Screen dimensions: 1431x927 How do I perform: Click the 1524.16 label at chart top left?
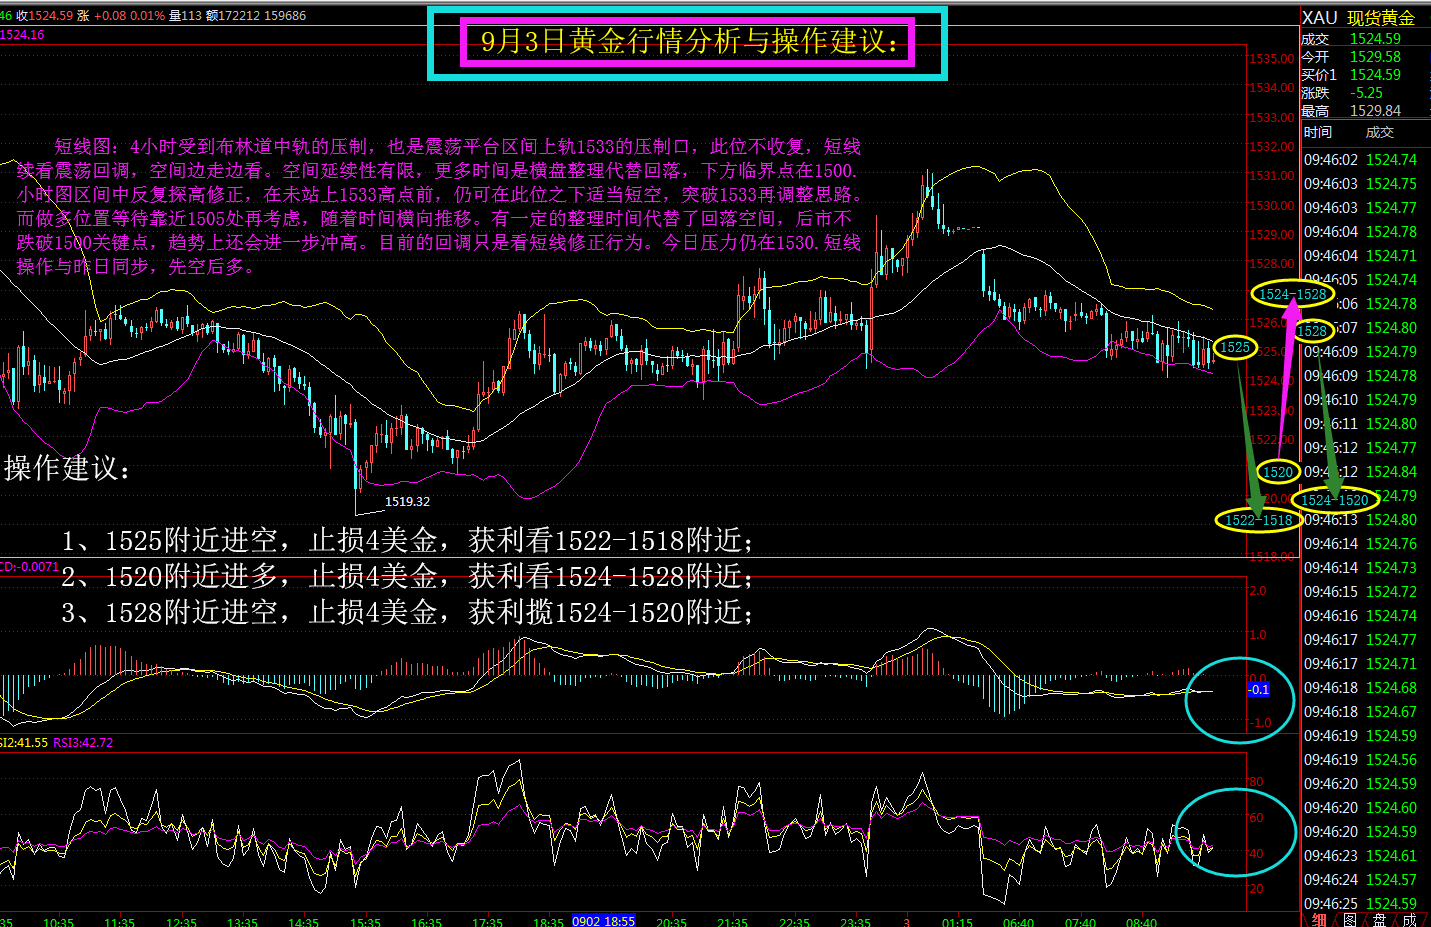coord(22,35)
